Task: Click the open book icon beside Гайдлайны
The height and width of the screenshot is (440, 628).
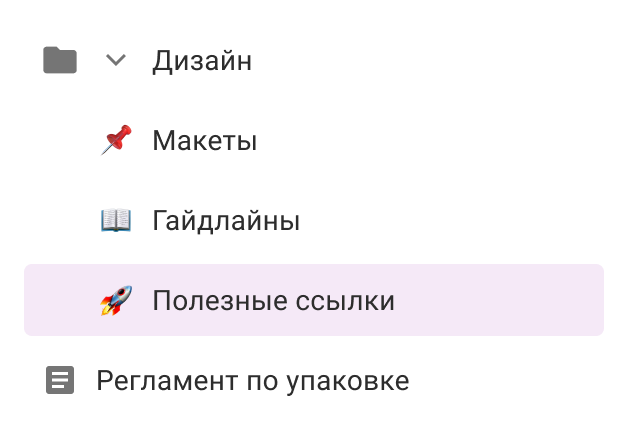Action: tap(116, 221)
